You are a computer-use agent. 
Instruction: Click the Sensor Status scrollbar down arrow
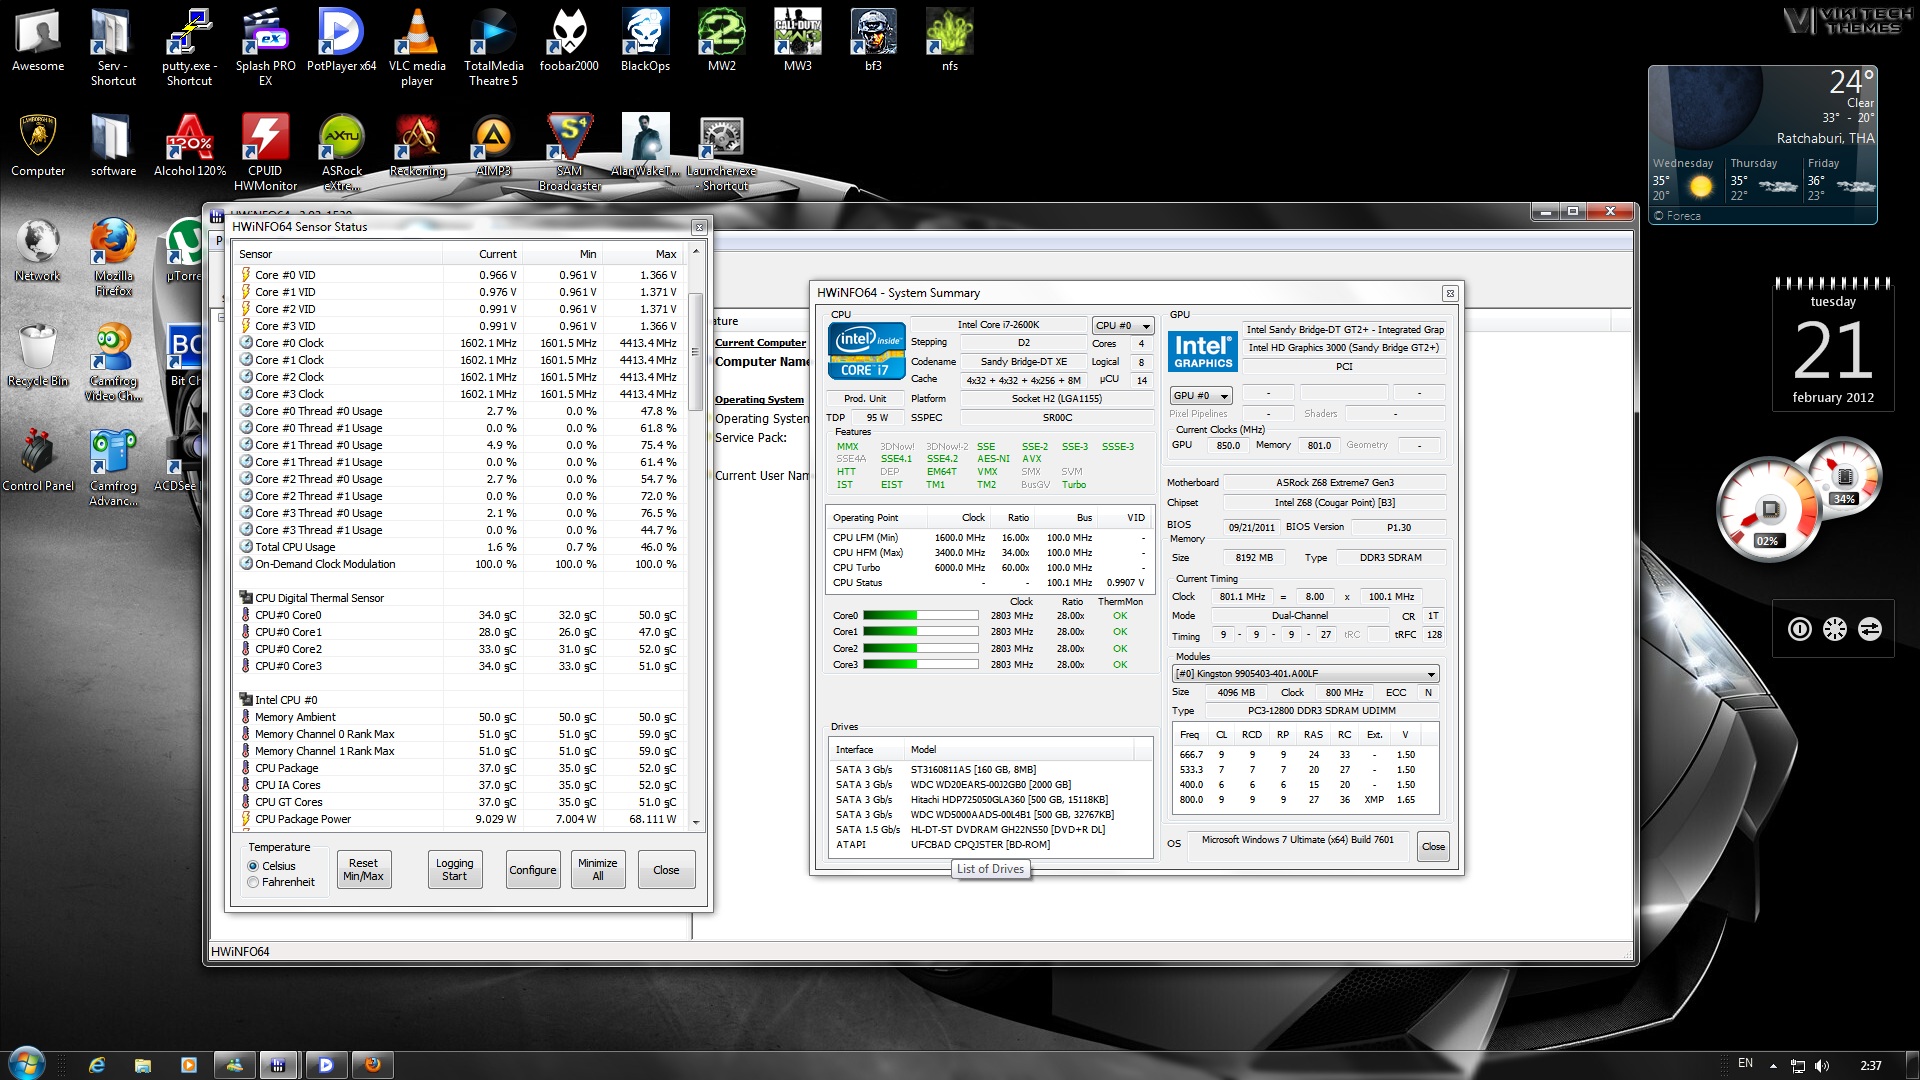[696, 822]
